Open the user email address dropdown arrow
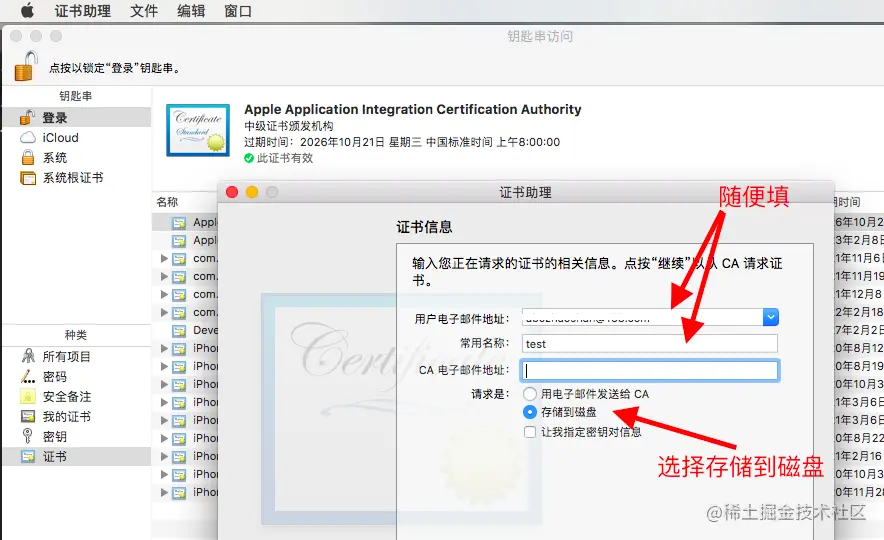 coord(771,317)
